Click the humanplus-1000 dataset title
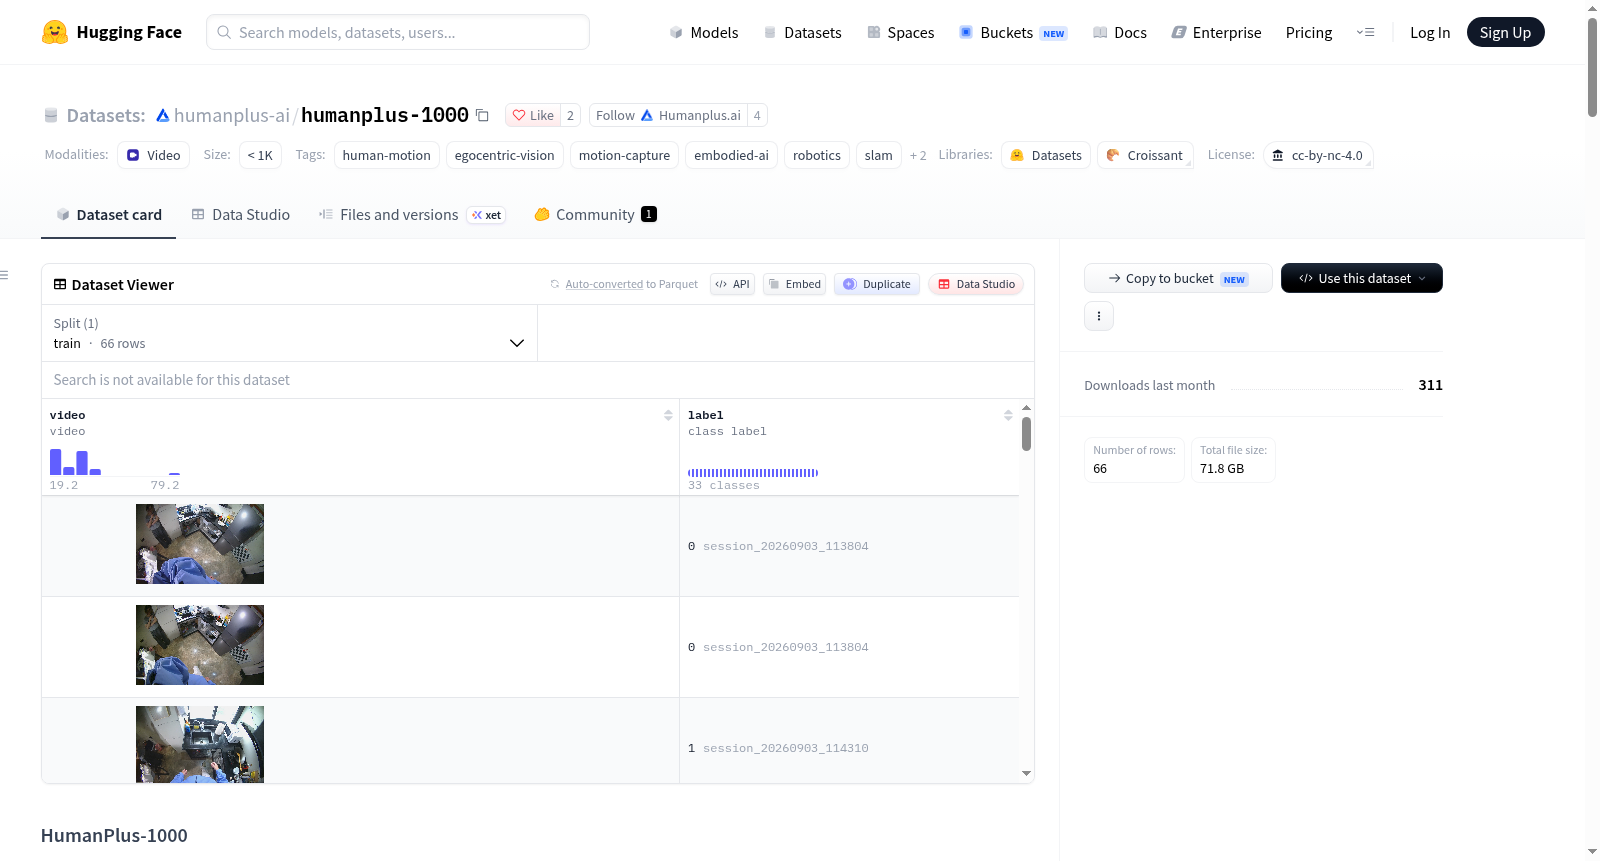 click(x=385, y=115)
